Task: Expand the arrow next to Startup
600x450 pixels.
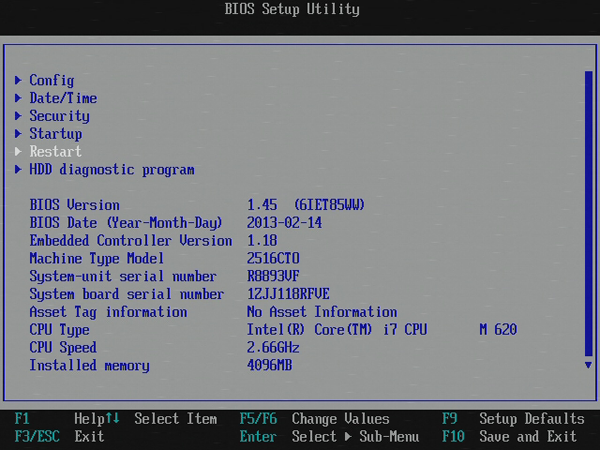Action: (x=18, y=134)
